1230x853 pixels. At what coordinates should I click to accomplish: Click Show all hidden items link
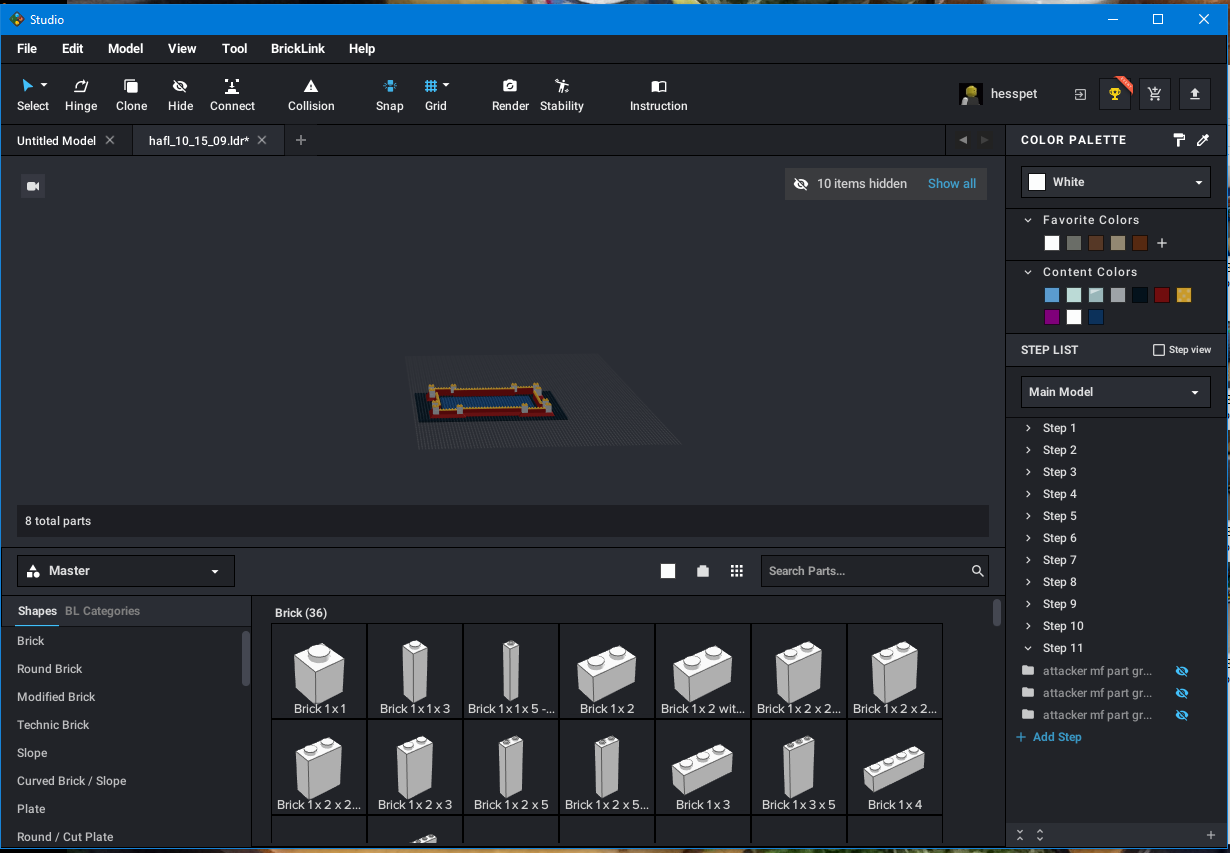951,184
